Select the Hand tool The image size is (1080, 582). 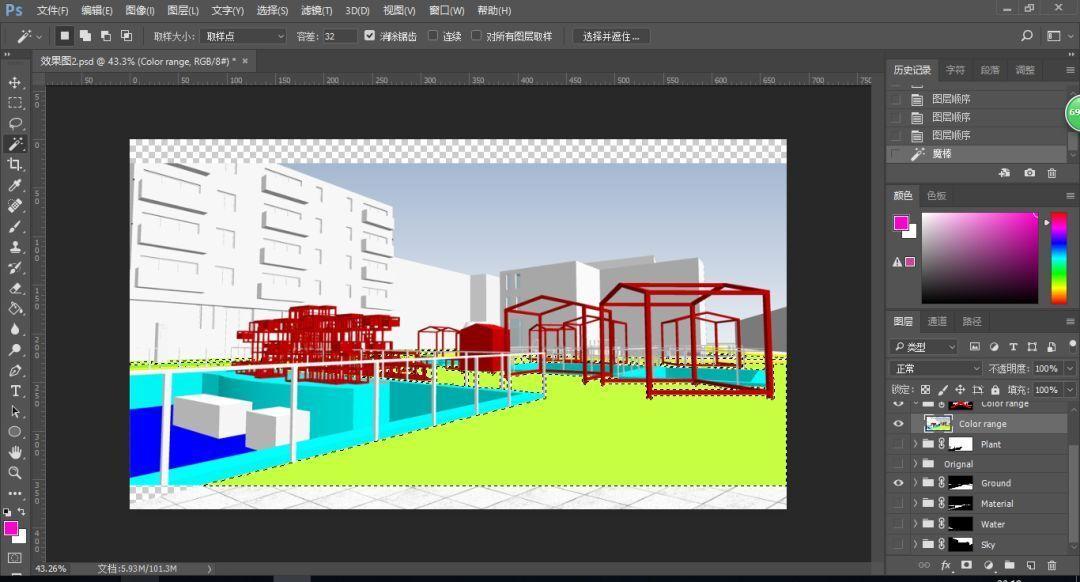[15, 453]
